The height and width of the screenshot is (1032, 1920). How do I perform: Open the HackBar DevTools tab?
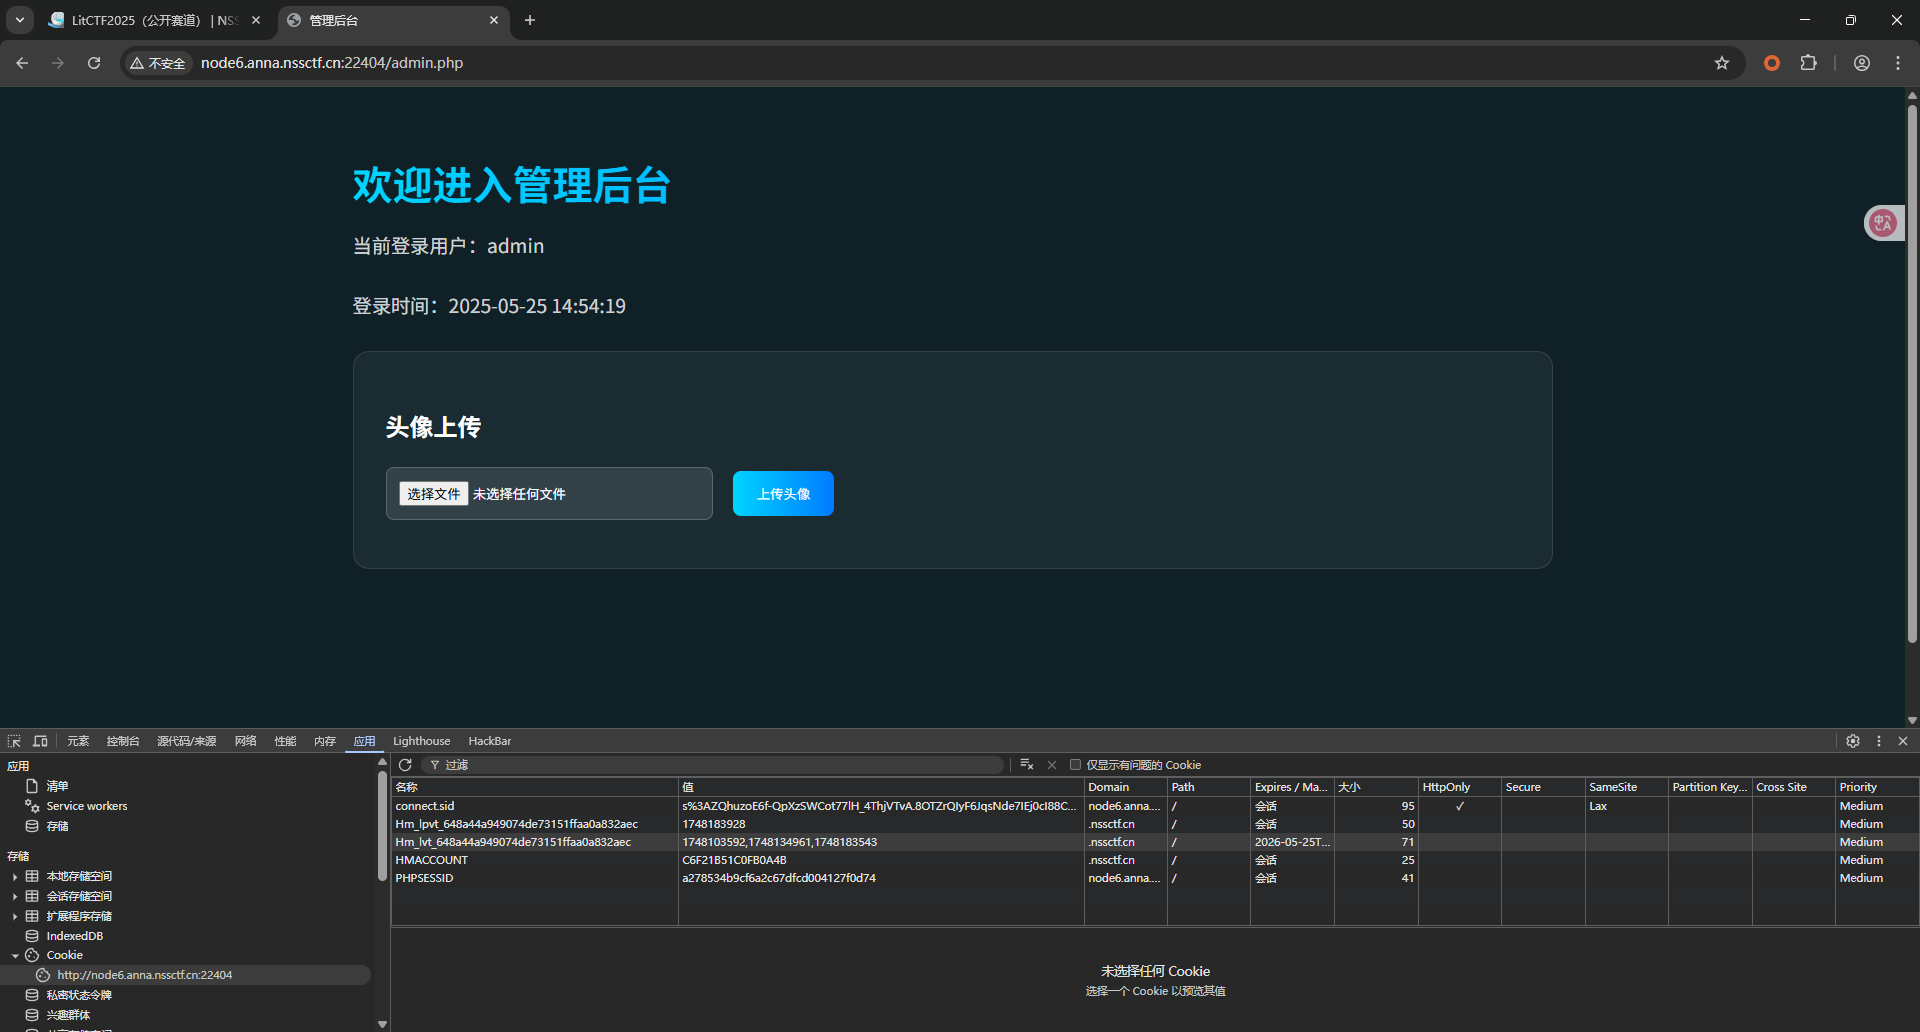click(489, 741)
